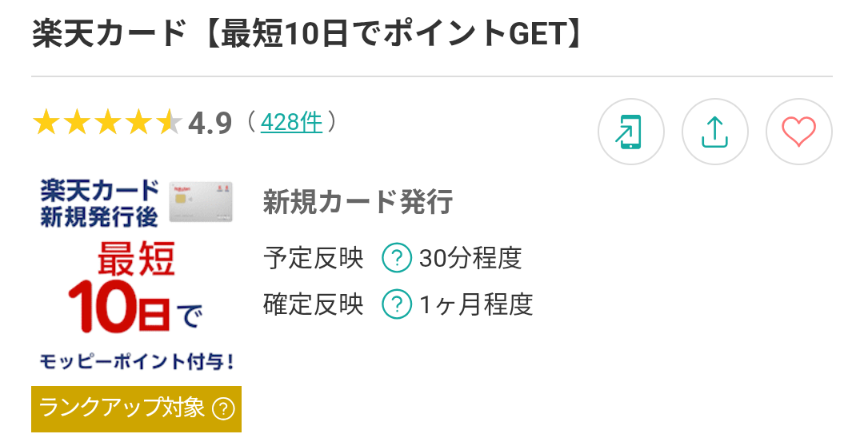
Task: Click the ランクアップ対象 gold badge
Action: click(x=136, y=409)
